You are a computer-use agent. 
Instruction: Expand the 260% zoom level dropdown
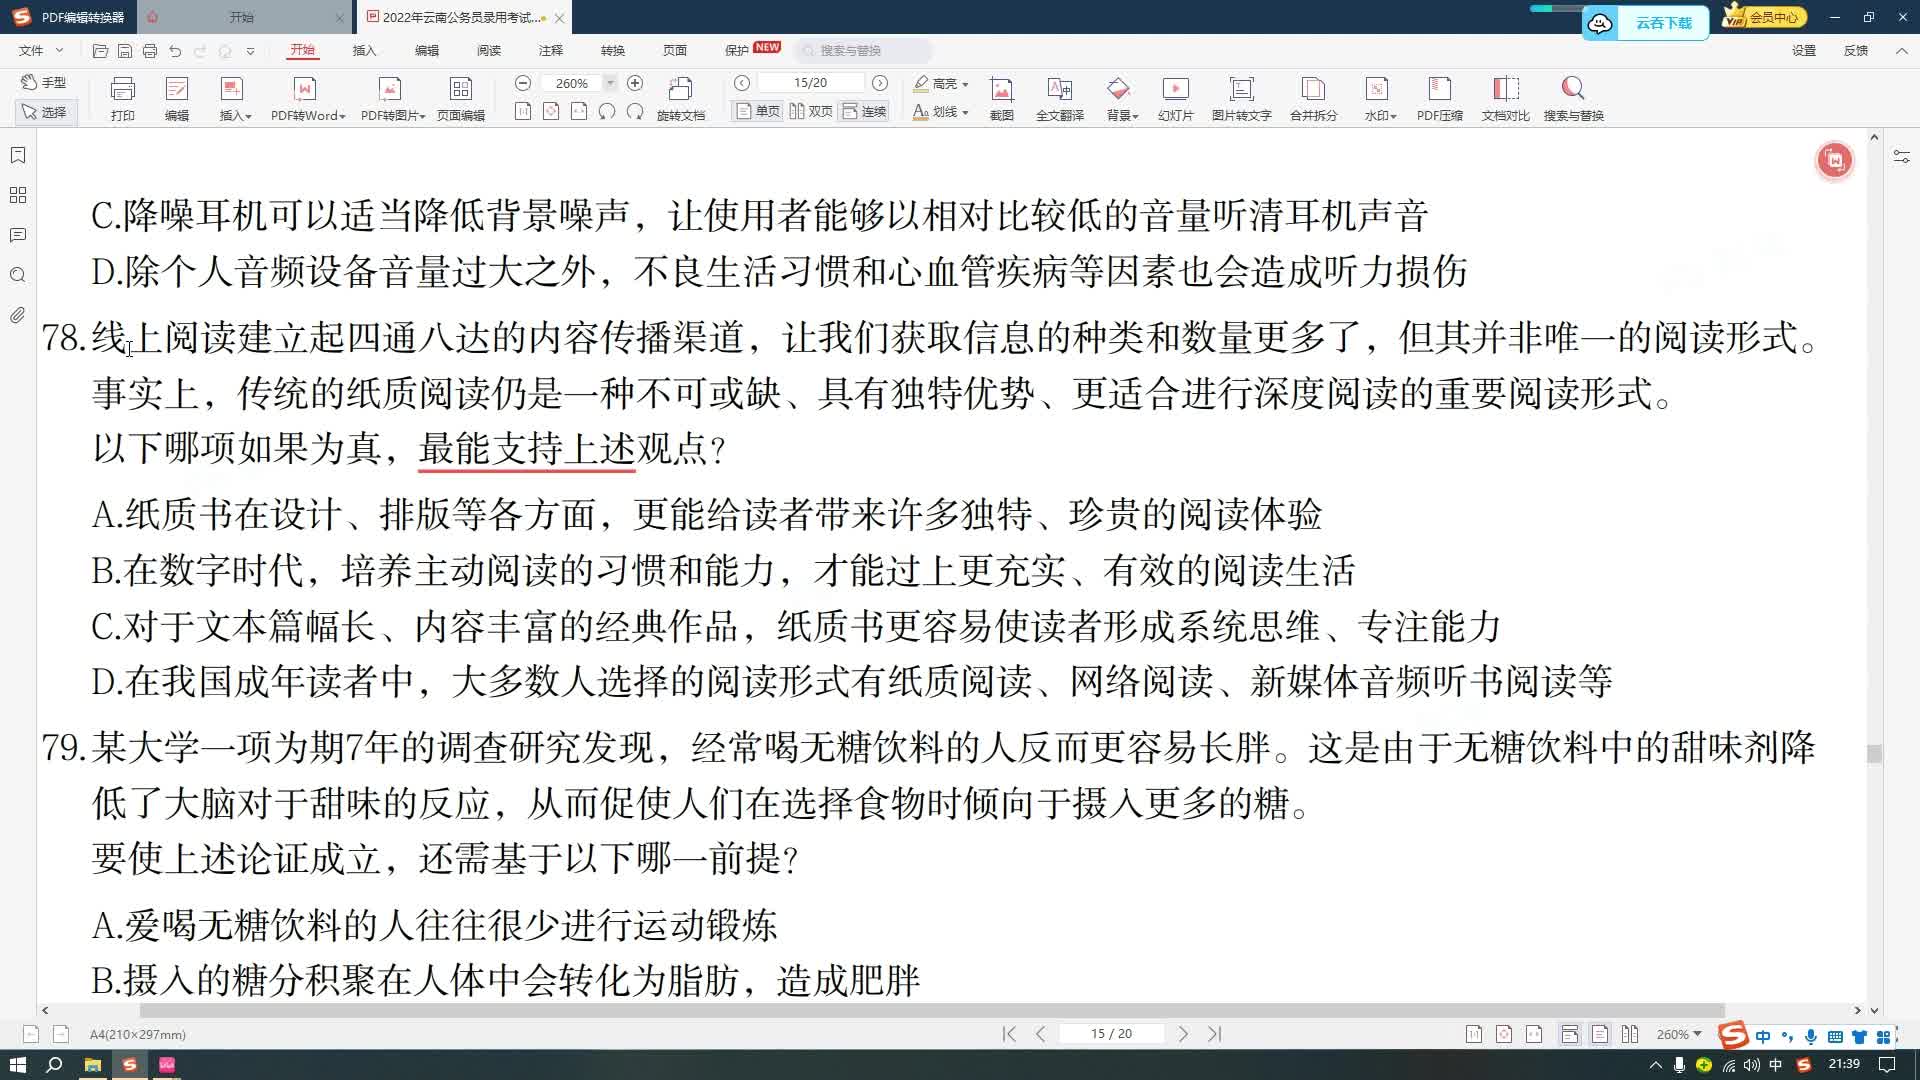pos(610,83)
